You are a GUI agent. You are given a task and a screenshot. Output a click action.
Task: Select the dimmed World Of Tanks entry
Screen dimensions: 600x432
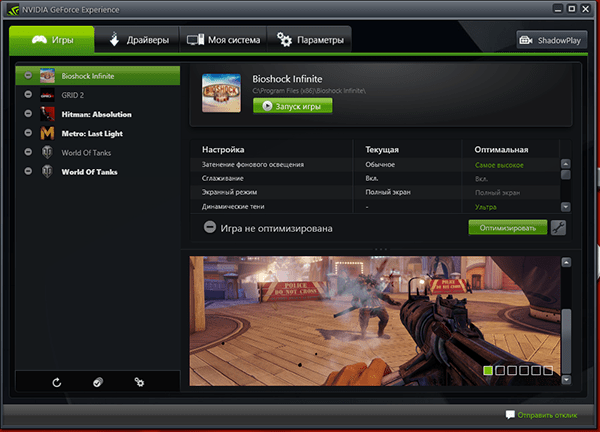[x=98, y=152]
